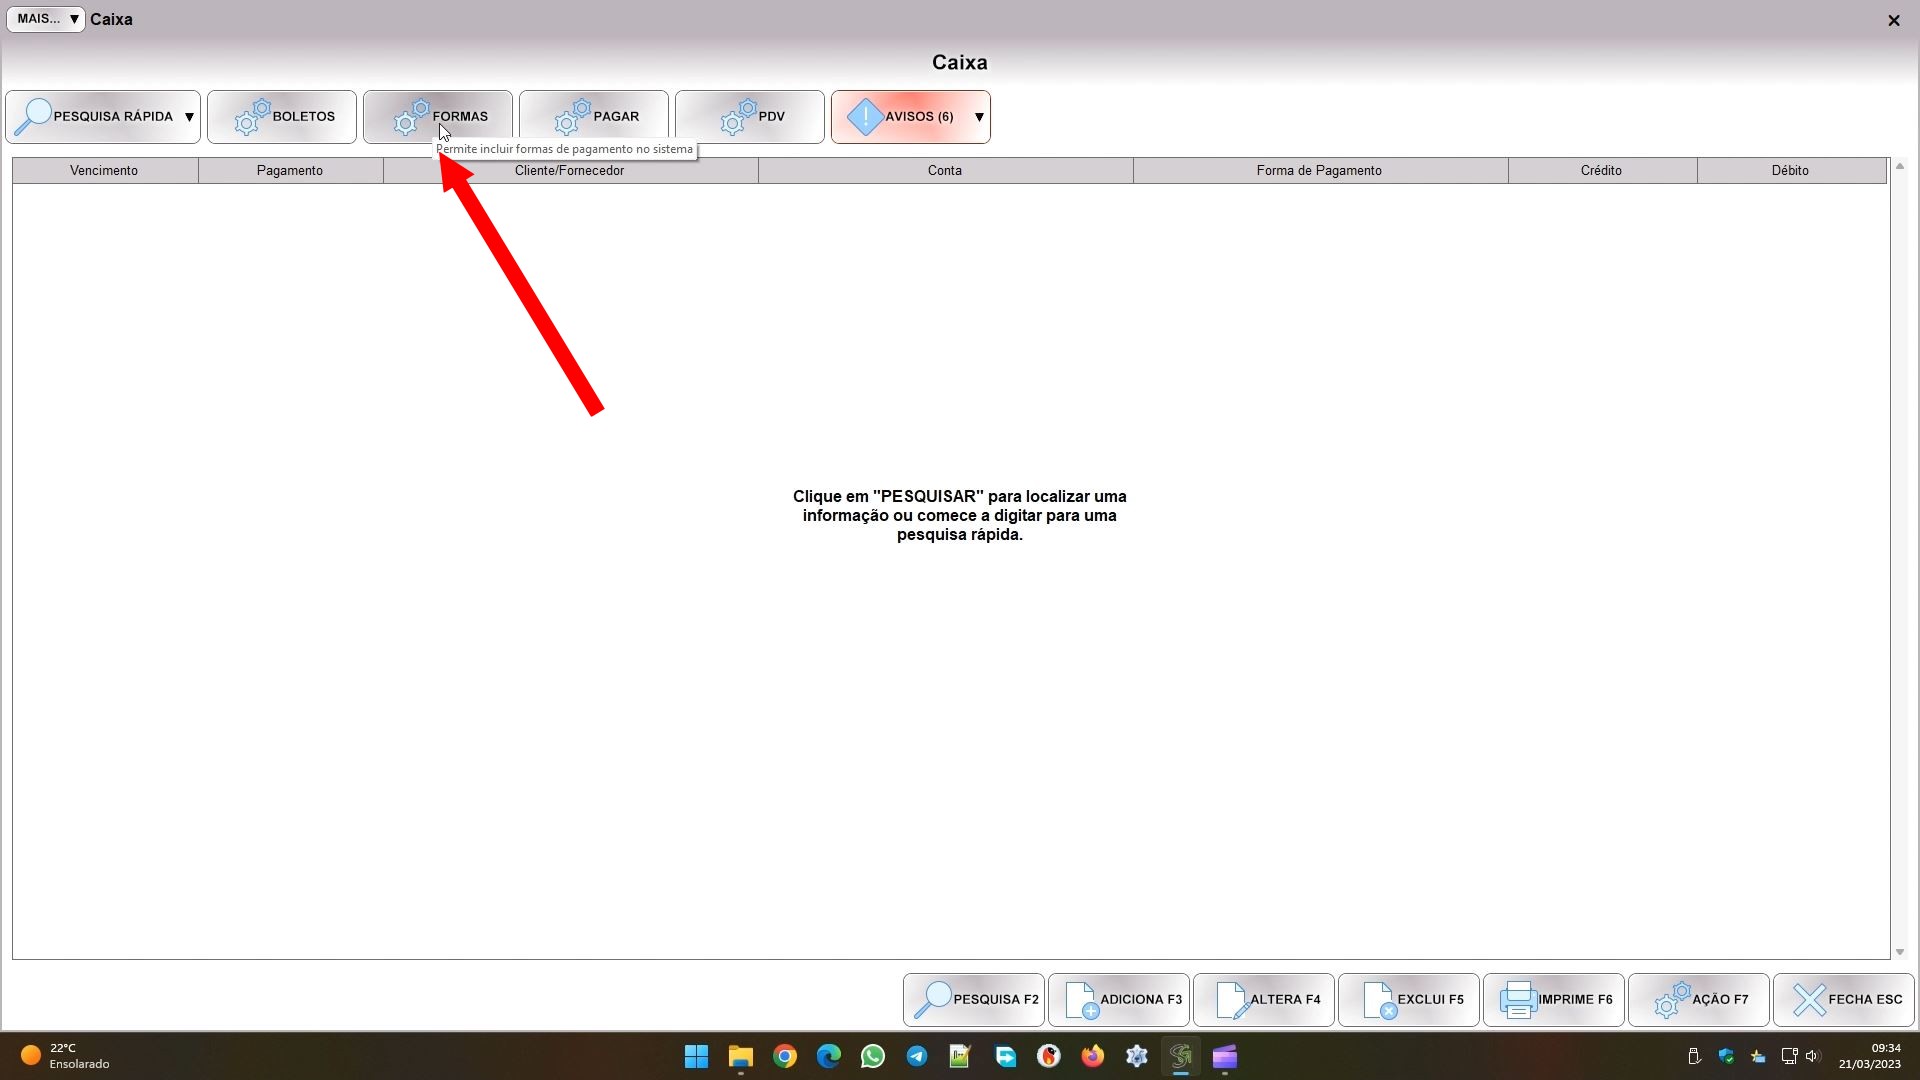1920x1080 pixels.
Task: Click the Boletos gear button
Action: tap(282, 117)
